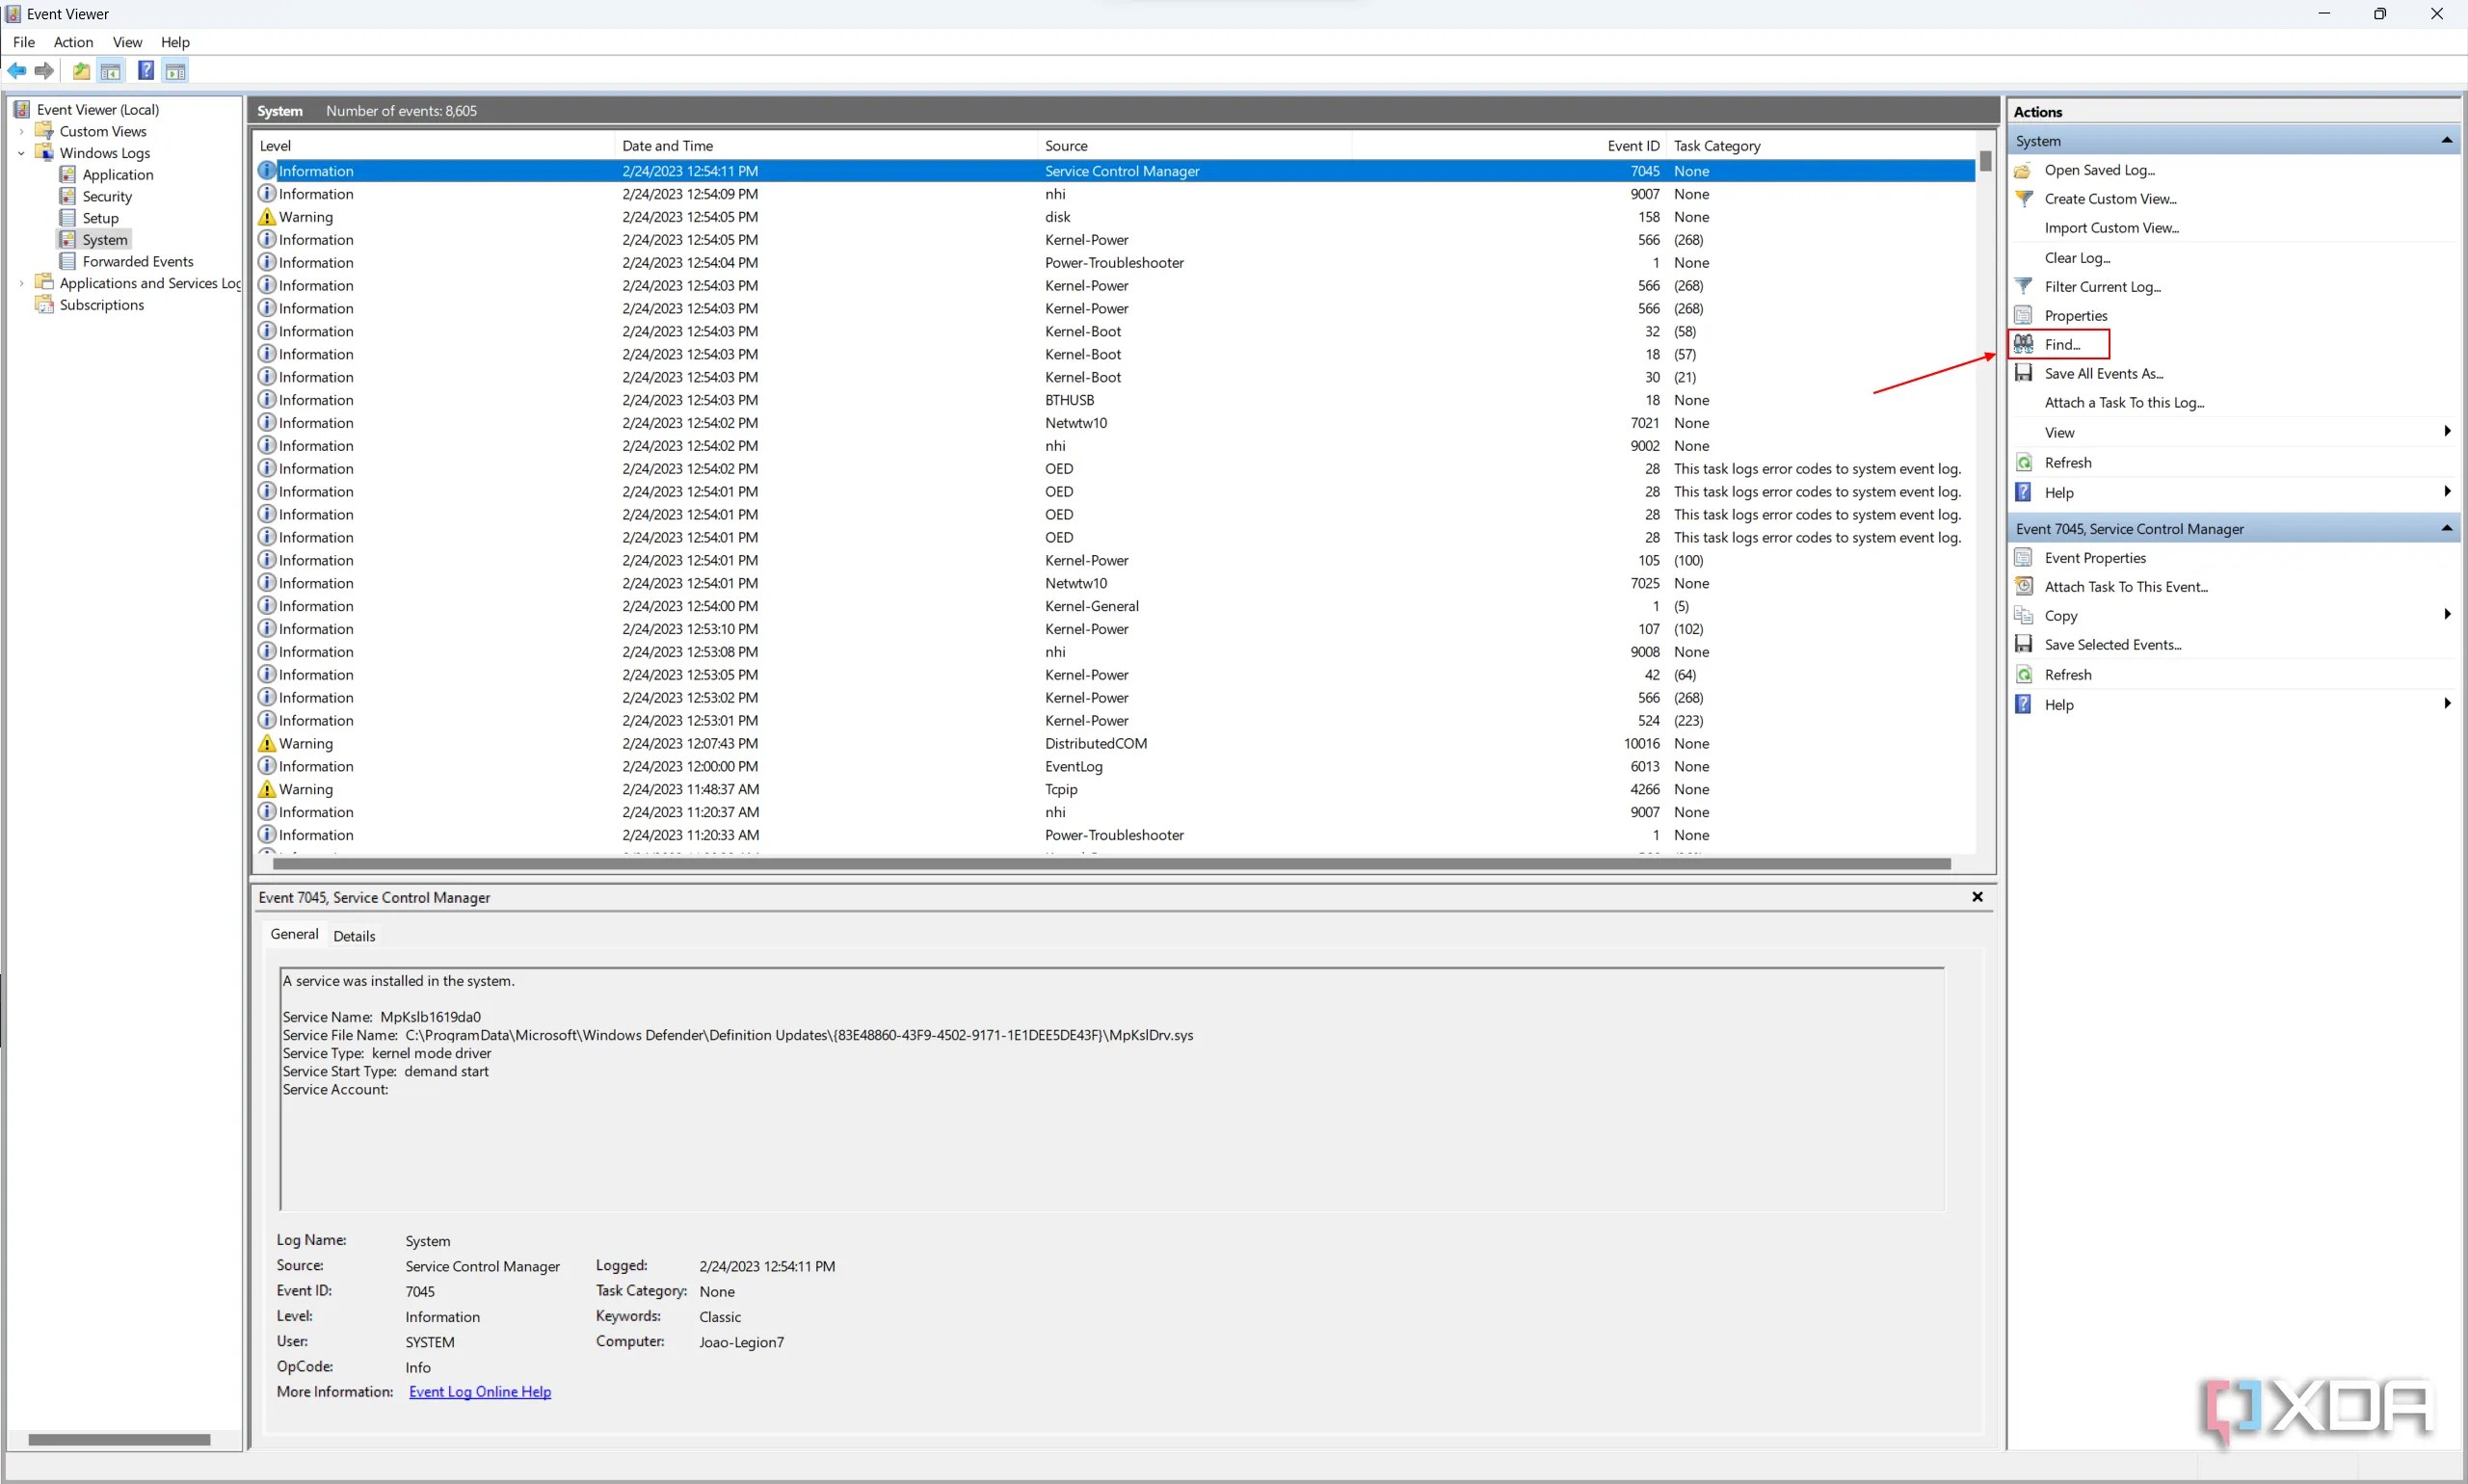
Task: Click Filter Current Log in the Actions pane
Action: click(2103, 286)
